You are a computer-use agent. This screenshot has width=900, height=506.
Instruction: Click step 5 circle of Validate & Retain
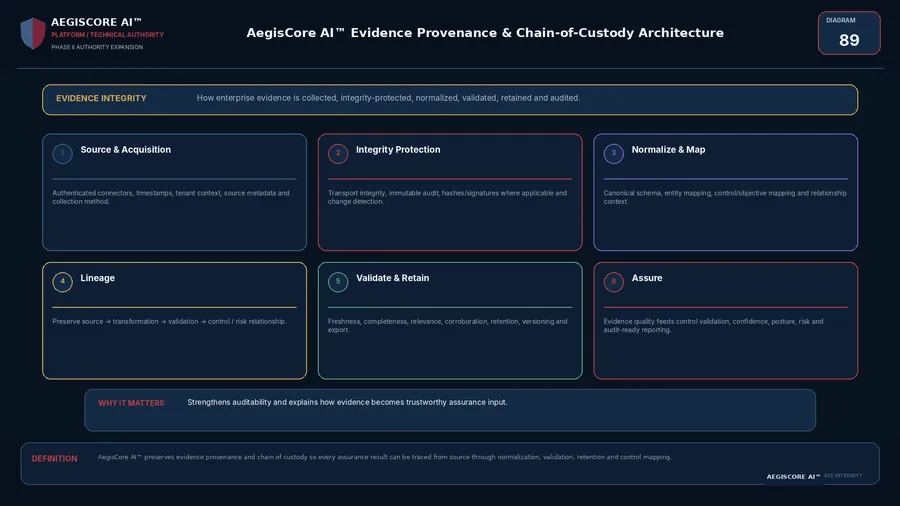tap(338, 282)
